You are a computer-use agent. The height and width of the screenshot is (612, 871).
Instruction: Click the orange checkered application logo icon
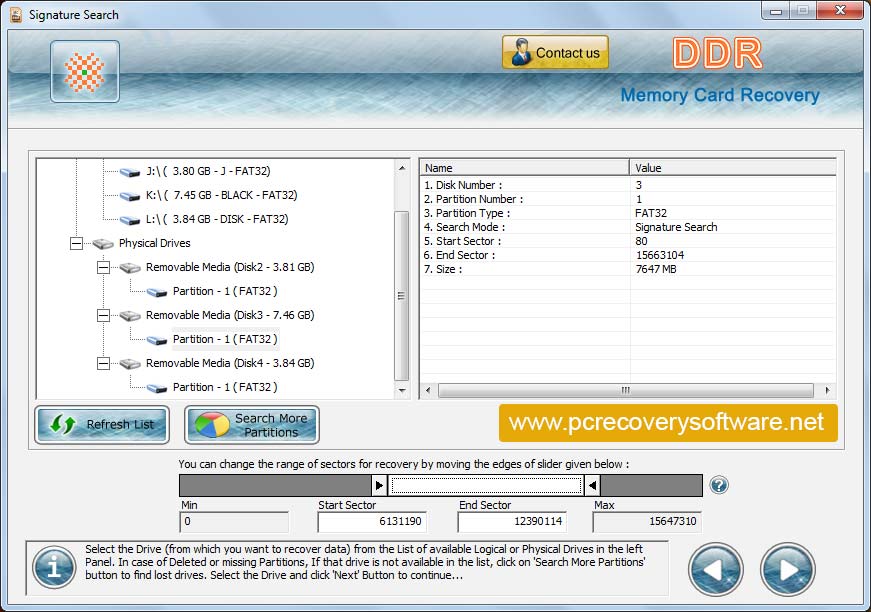tap(84, 72)
